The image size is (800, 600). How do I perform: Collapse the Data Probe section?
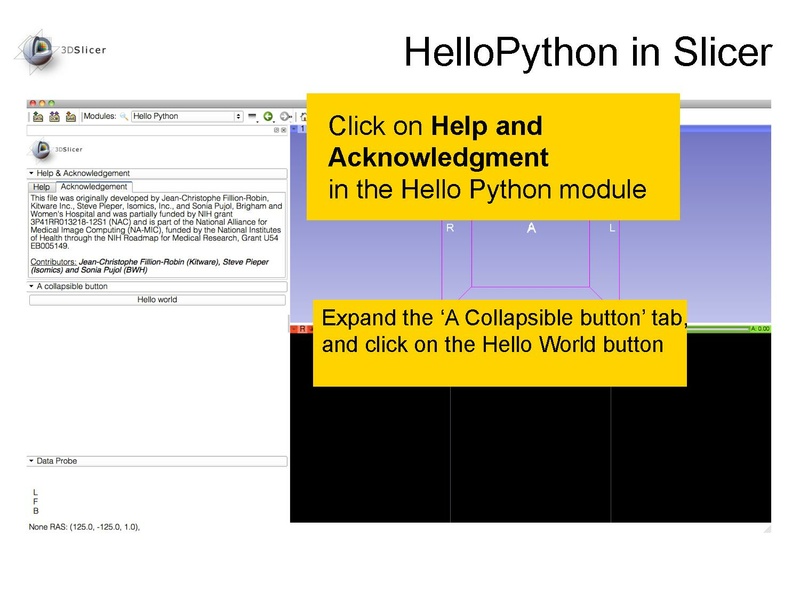[x=157, y=461]
